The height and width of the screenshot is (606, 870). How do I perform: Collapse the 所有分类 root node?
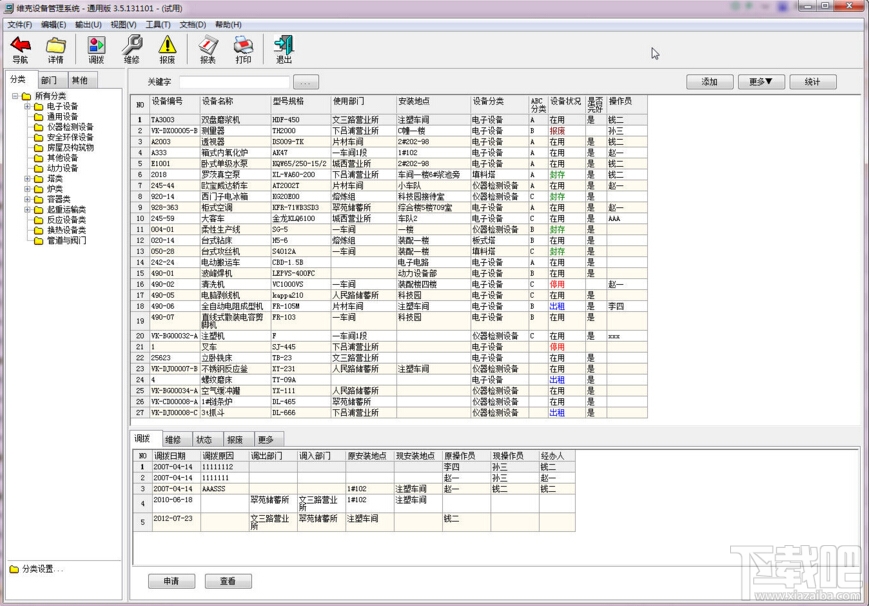coord(15,96)
